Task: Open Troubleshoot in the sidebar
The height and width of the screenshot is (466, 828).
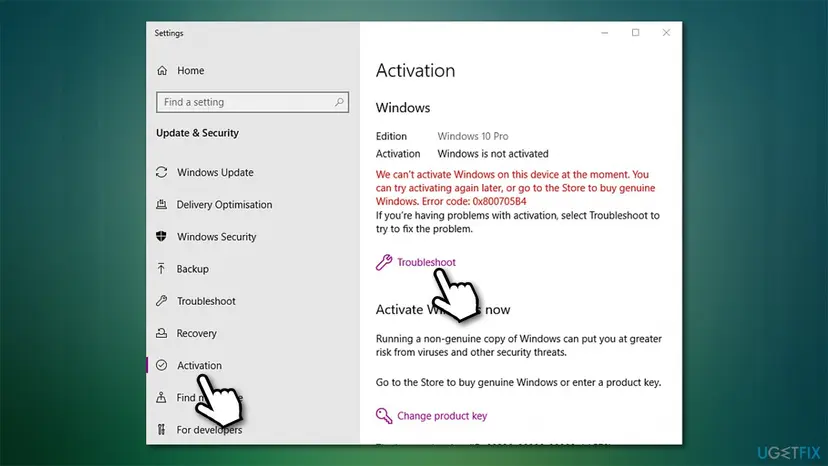Action: coord(206,301)
